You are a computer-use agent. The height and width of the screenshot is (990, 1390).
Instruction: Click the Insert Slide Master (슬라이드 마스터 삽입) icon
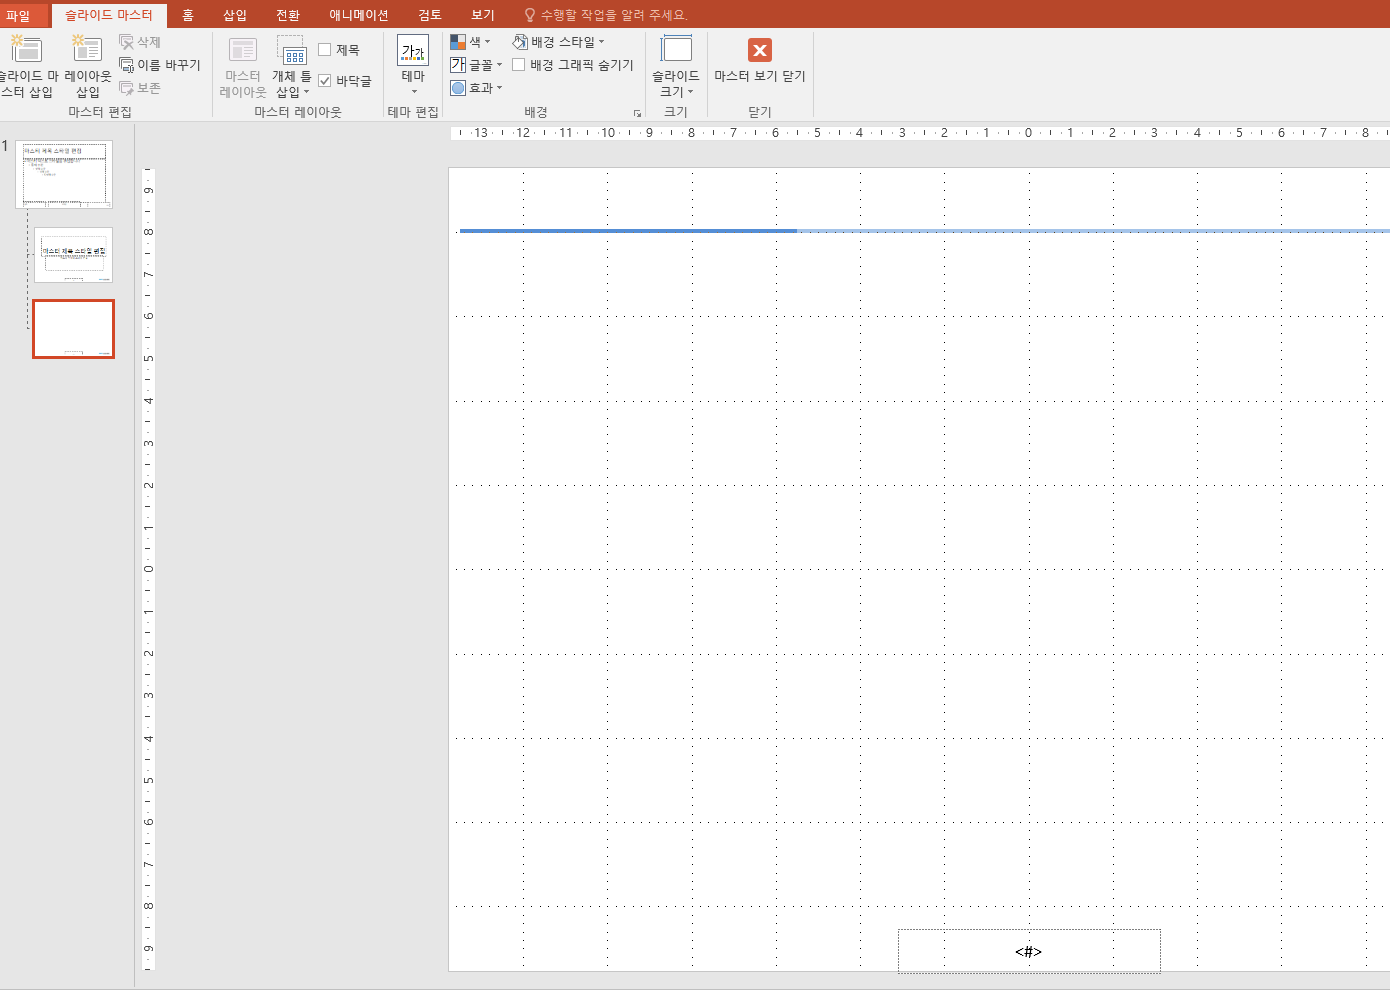pos(26,49)
